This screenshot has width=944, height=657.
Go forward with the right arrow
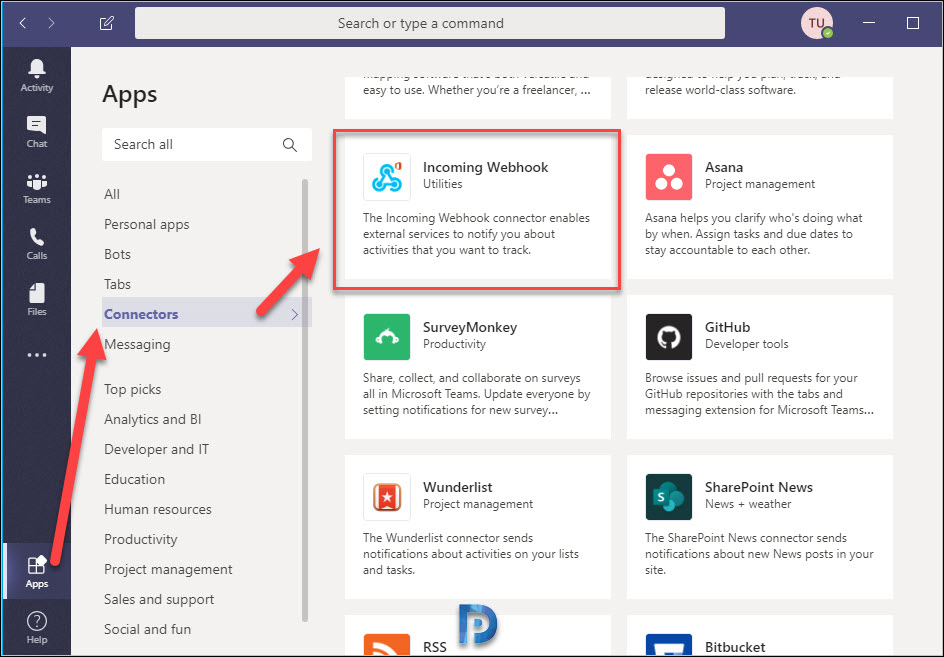click(x=51, y=23)
